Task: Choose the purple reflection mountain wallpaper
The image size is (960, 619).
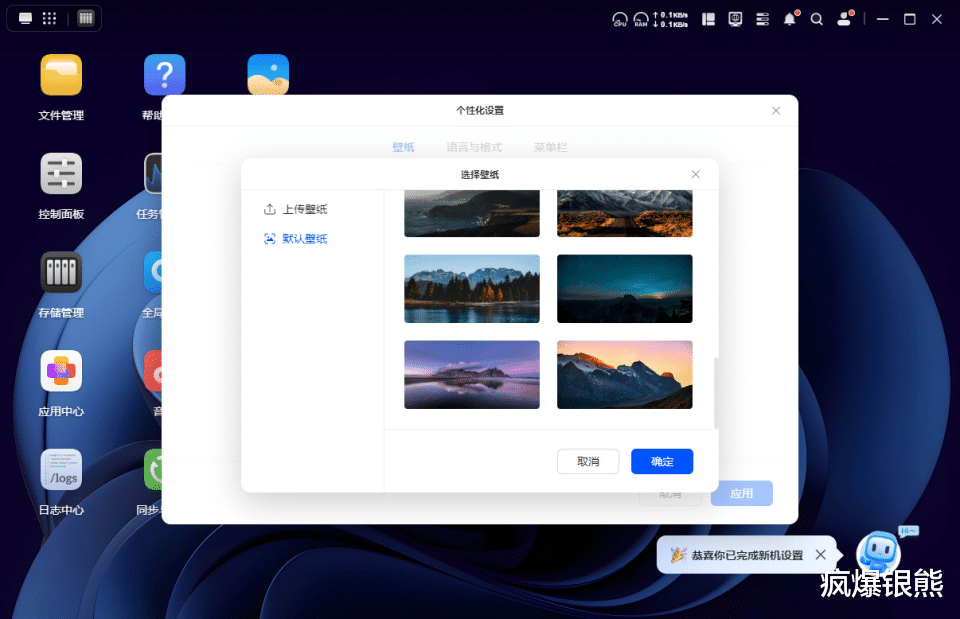Action: tap(472, 375)
